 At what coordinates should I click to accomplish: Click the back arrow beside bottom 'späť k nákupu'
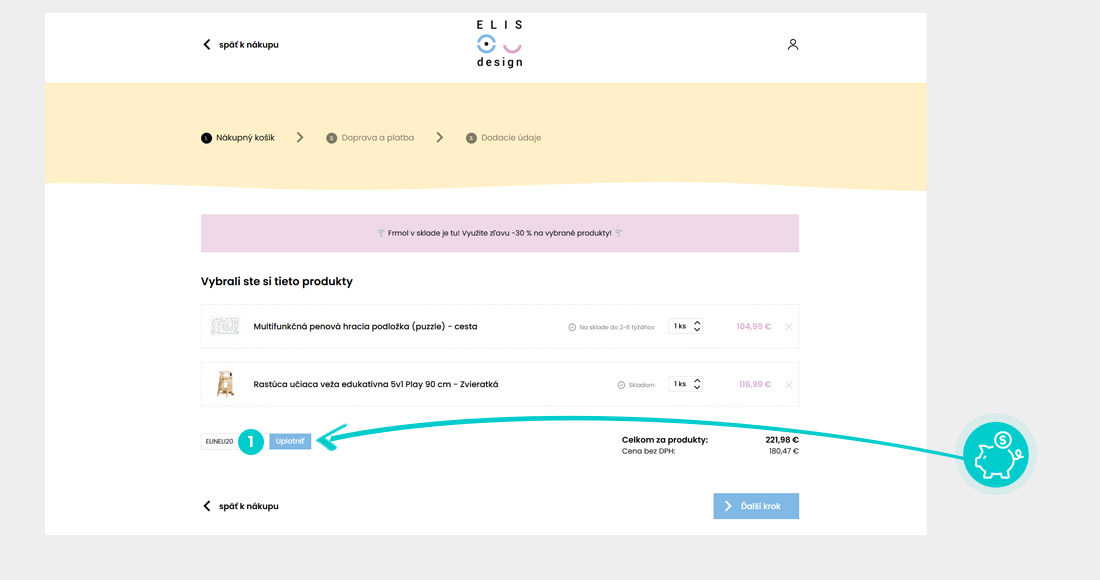[206, 506]
